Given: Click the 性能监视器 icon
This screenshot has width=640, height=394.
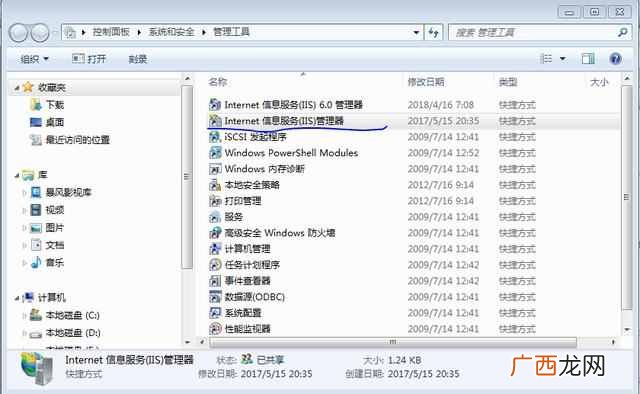Looking at the screenshot, I should tap(215, 329).
